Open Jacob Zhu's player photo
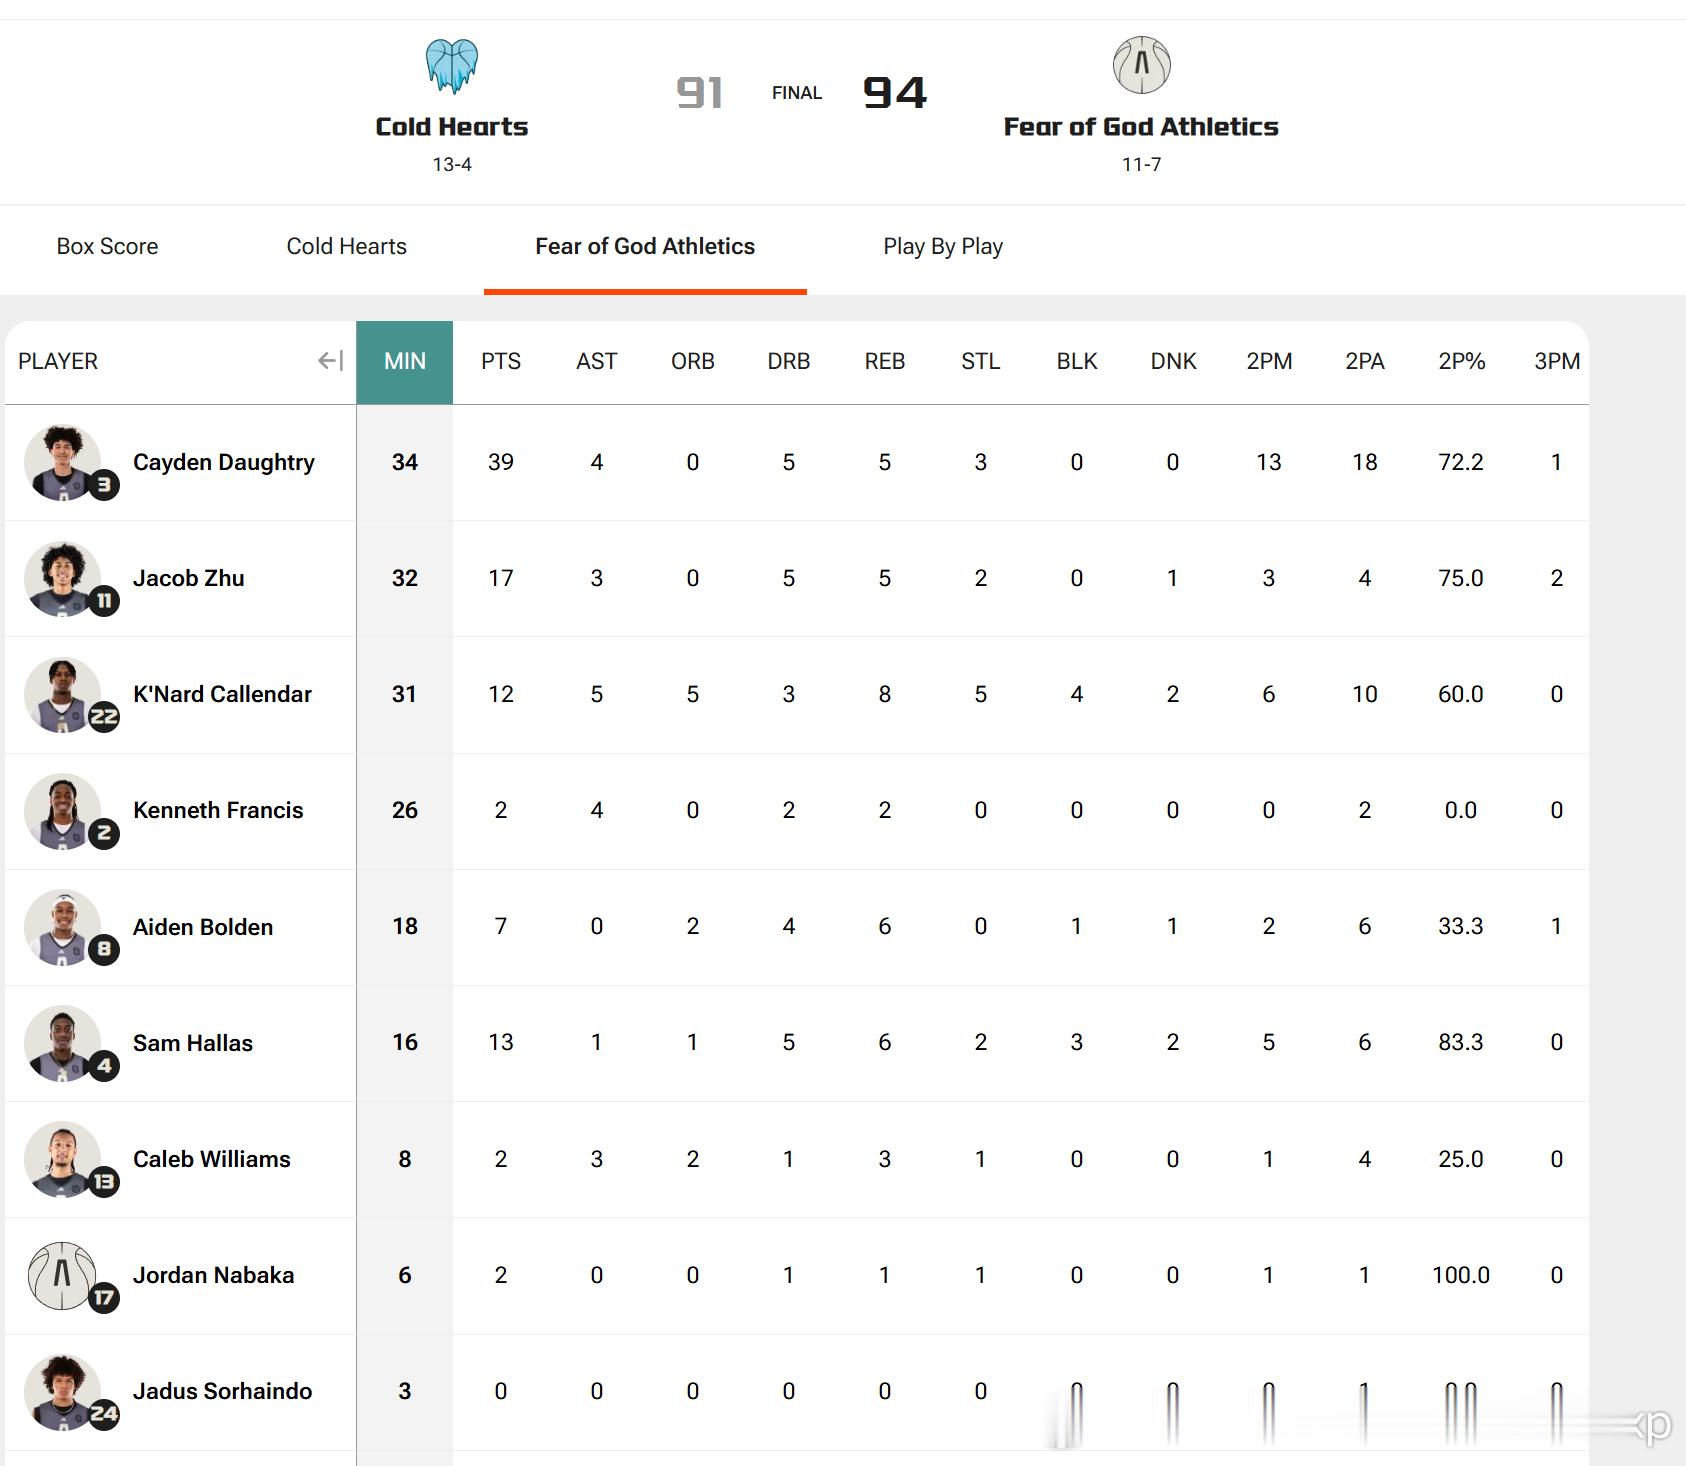1686x1466 pixels. [x=62, y=578]
